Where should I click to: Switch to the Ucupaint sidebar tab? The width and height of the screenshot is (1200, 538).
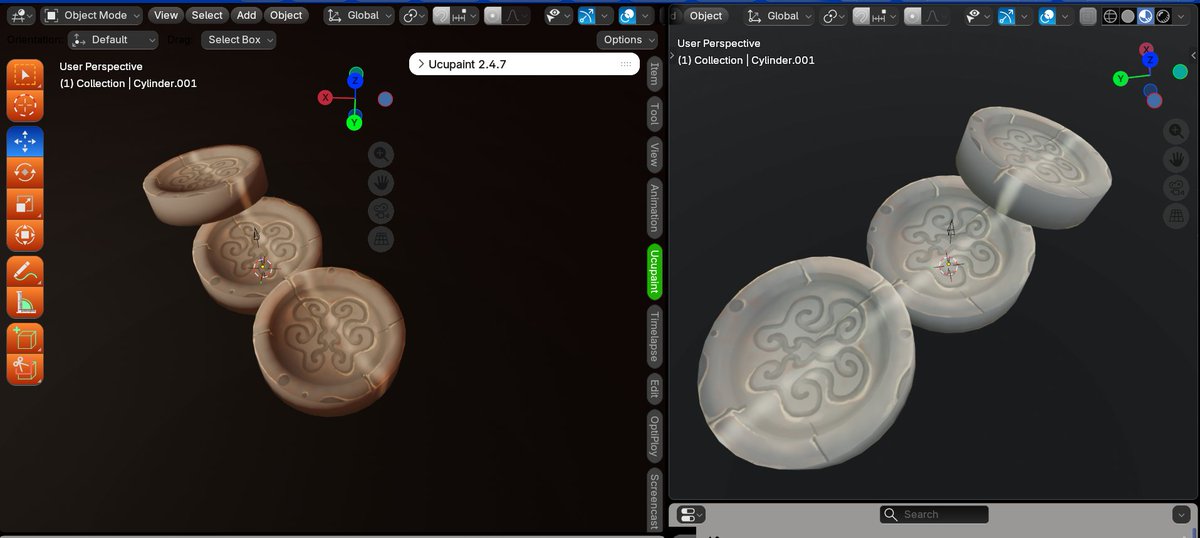point(654,272)
